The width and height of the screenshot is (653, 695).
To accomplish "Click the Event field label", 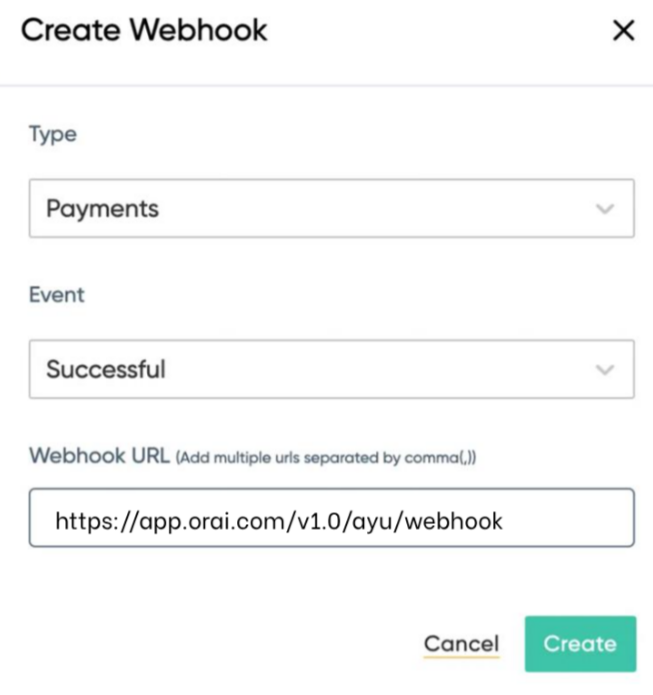I will coord(57,295).
